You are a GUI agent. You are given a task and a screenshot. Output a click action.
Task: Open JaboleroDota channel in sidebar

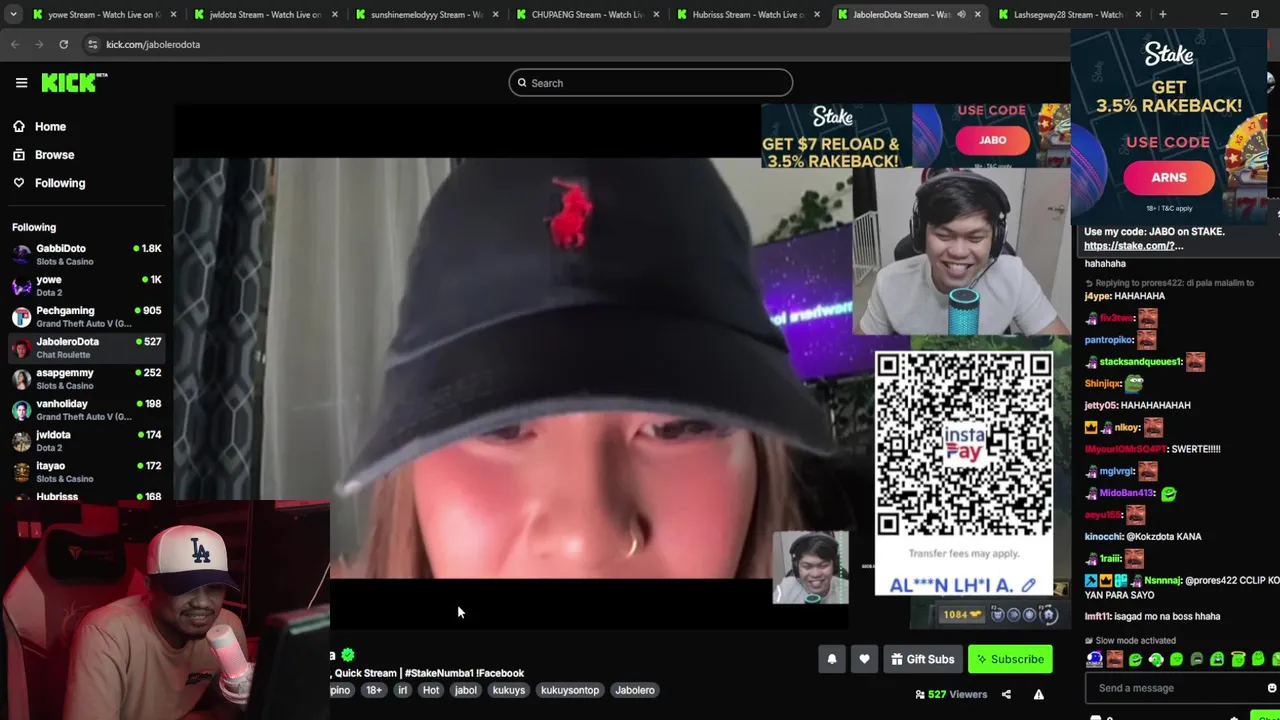point(87,348)
